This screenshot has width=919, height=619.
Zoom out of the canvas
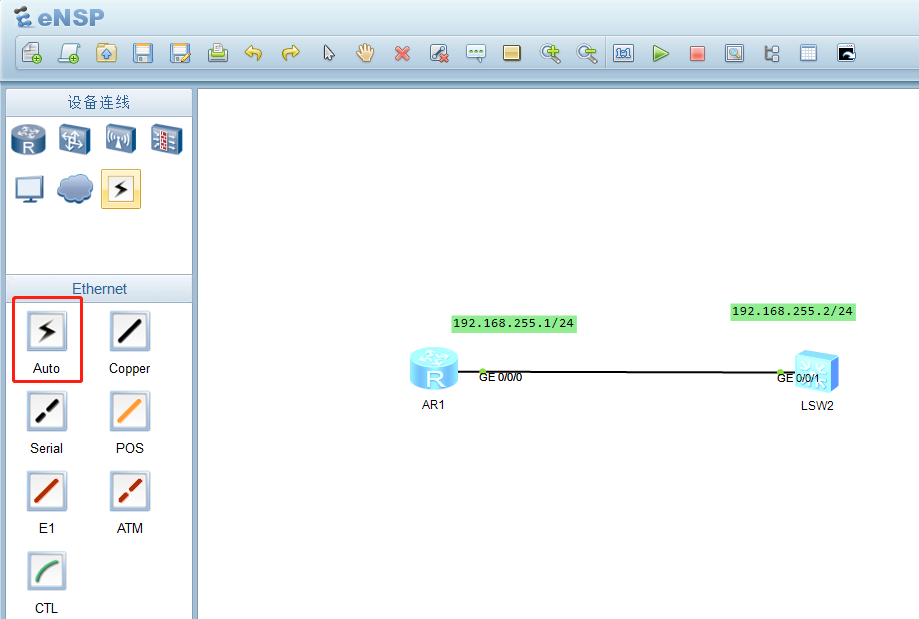[587, 53]
